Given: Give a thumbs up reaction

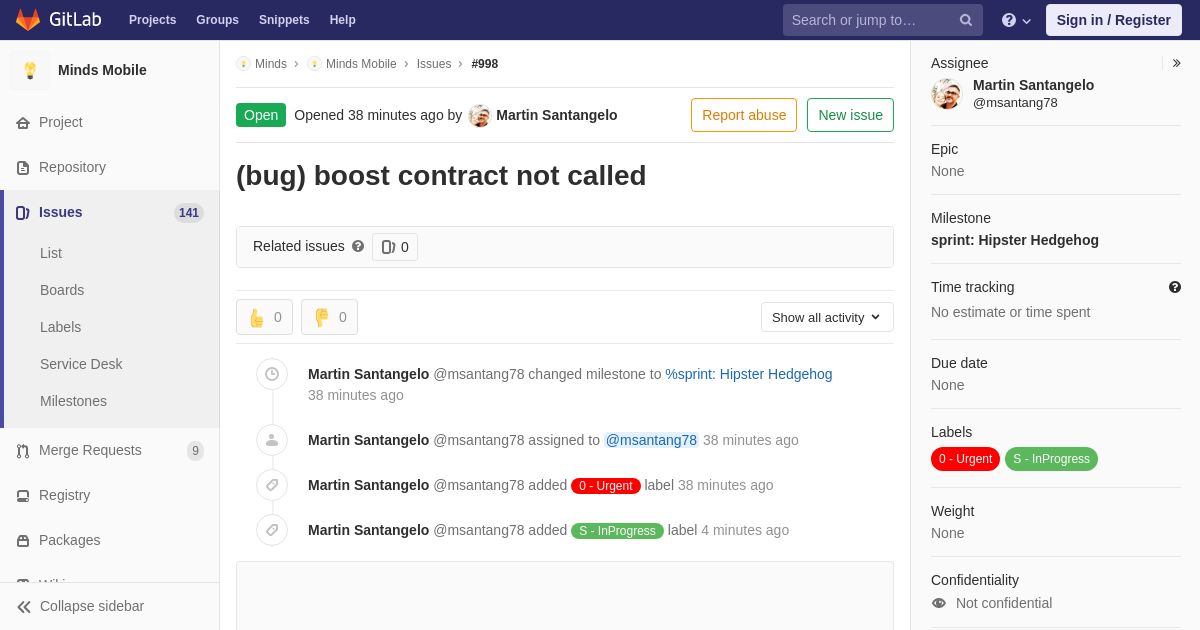Looking at the screenshot, I should coord(264,317).
